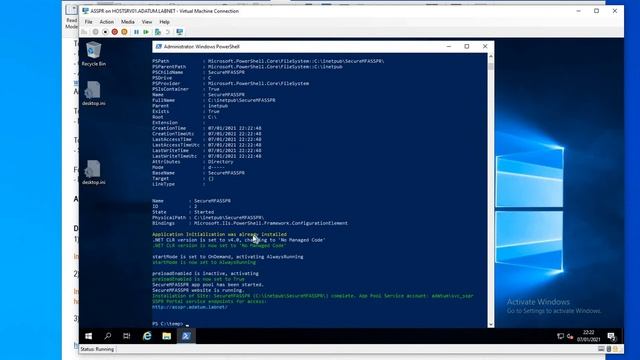Open the Media menu
This screenshot has height=360, width=640.
pos(128,22)
